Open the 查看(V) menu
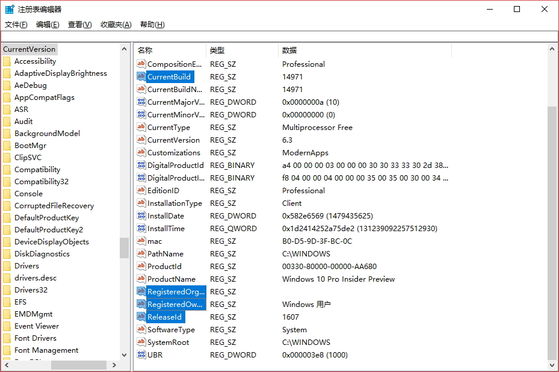Screen dimensions: 559x372 click(80, 25)
